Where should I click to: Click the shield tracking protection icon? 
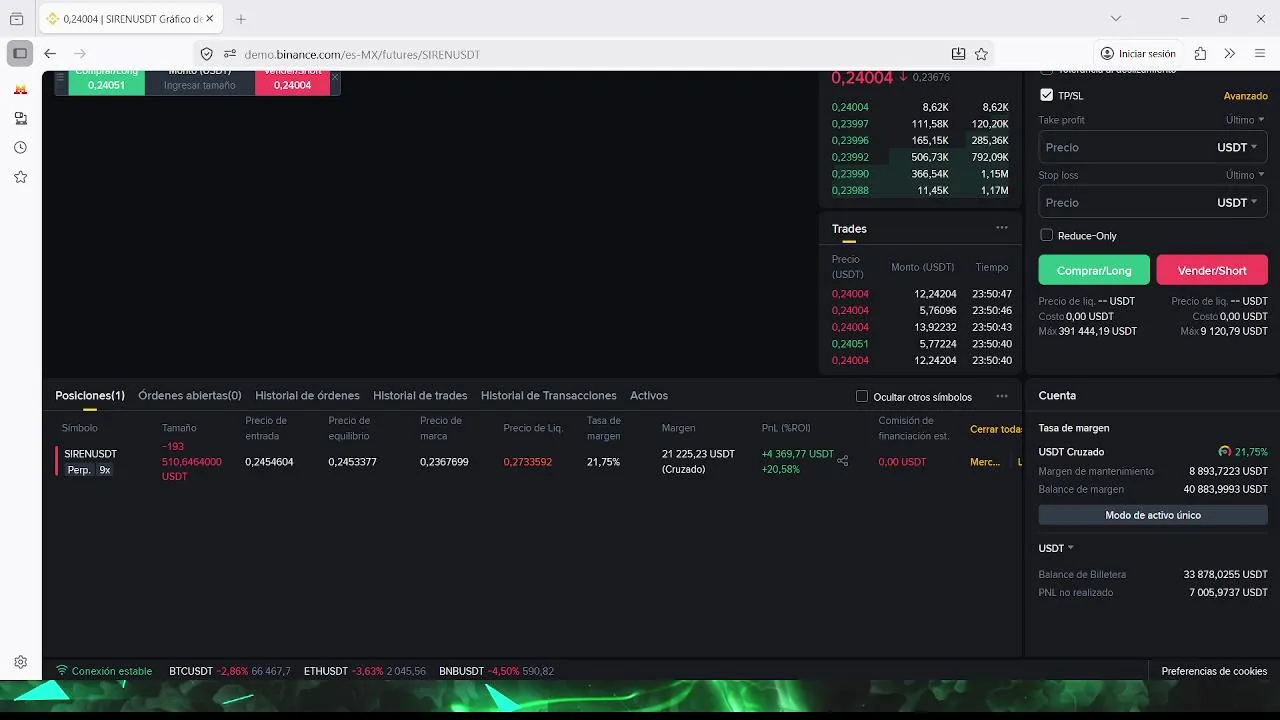[207, 54]
